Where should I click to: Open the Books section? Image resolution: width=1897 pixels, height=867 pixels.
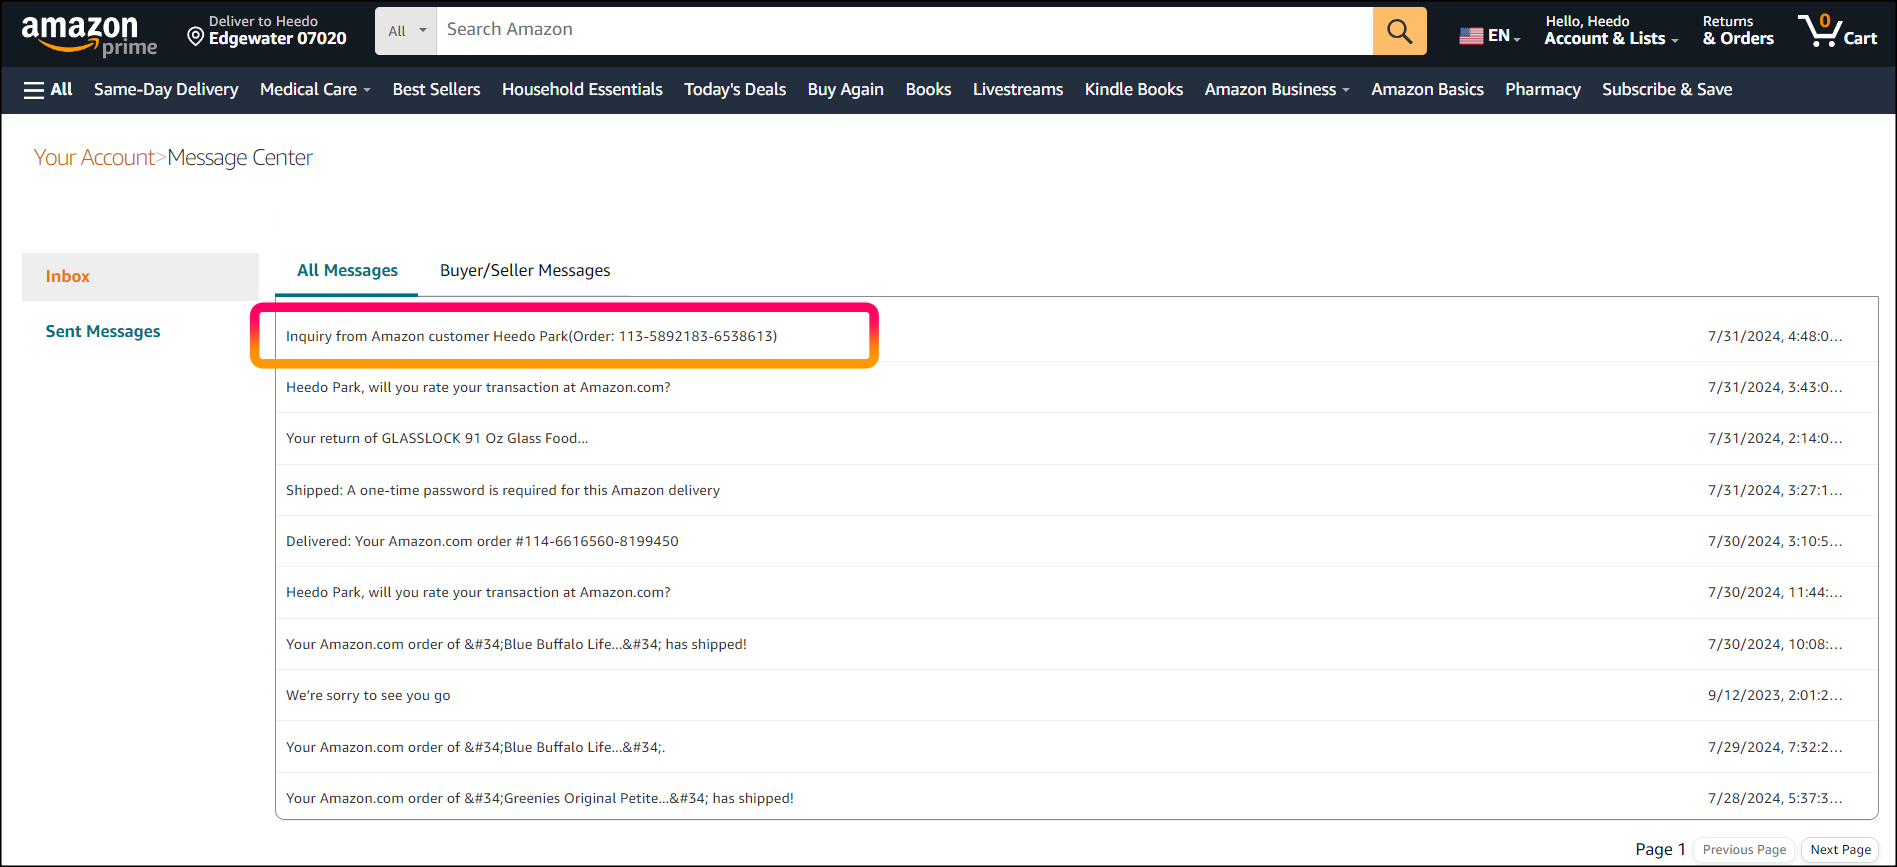coord(928,90)
